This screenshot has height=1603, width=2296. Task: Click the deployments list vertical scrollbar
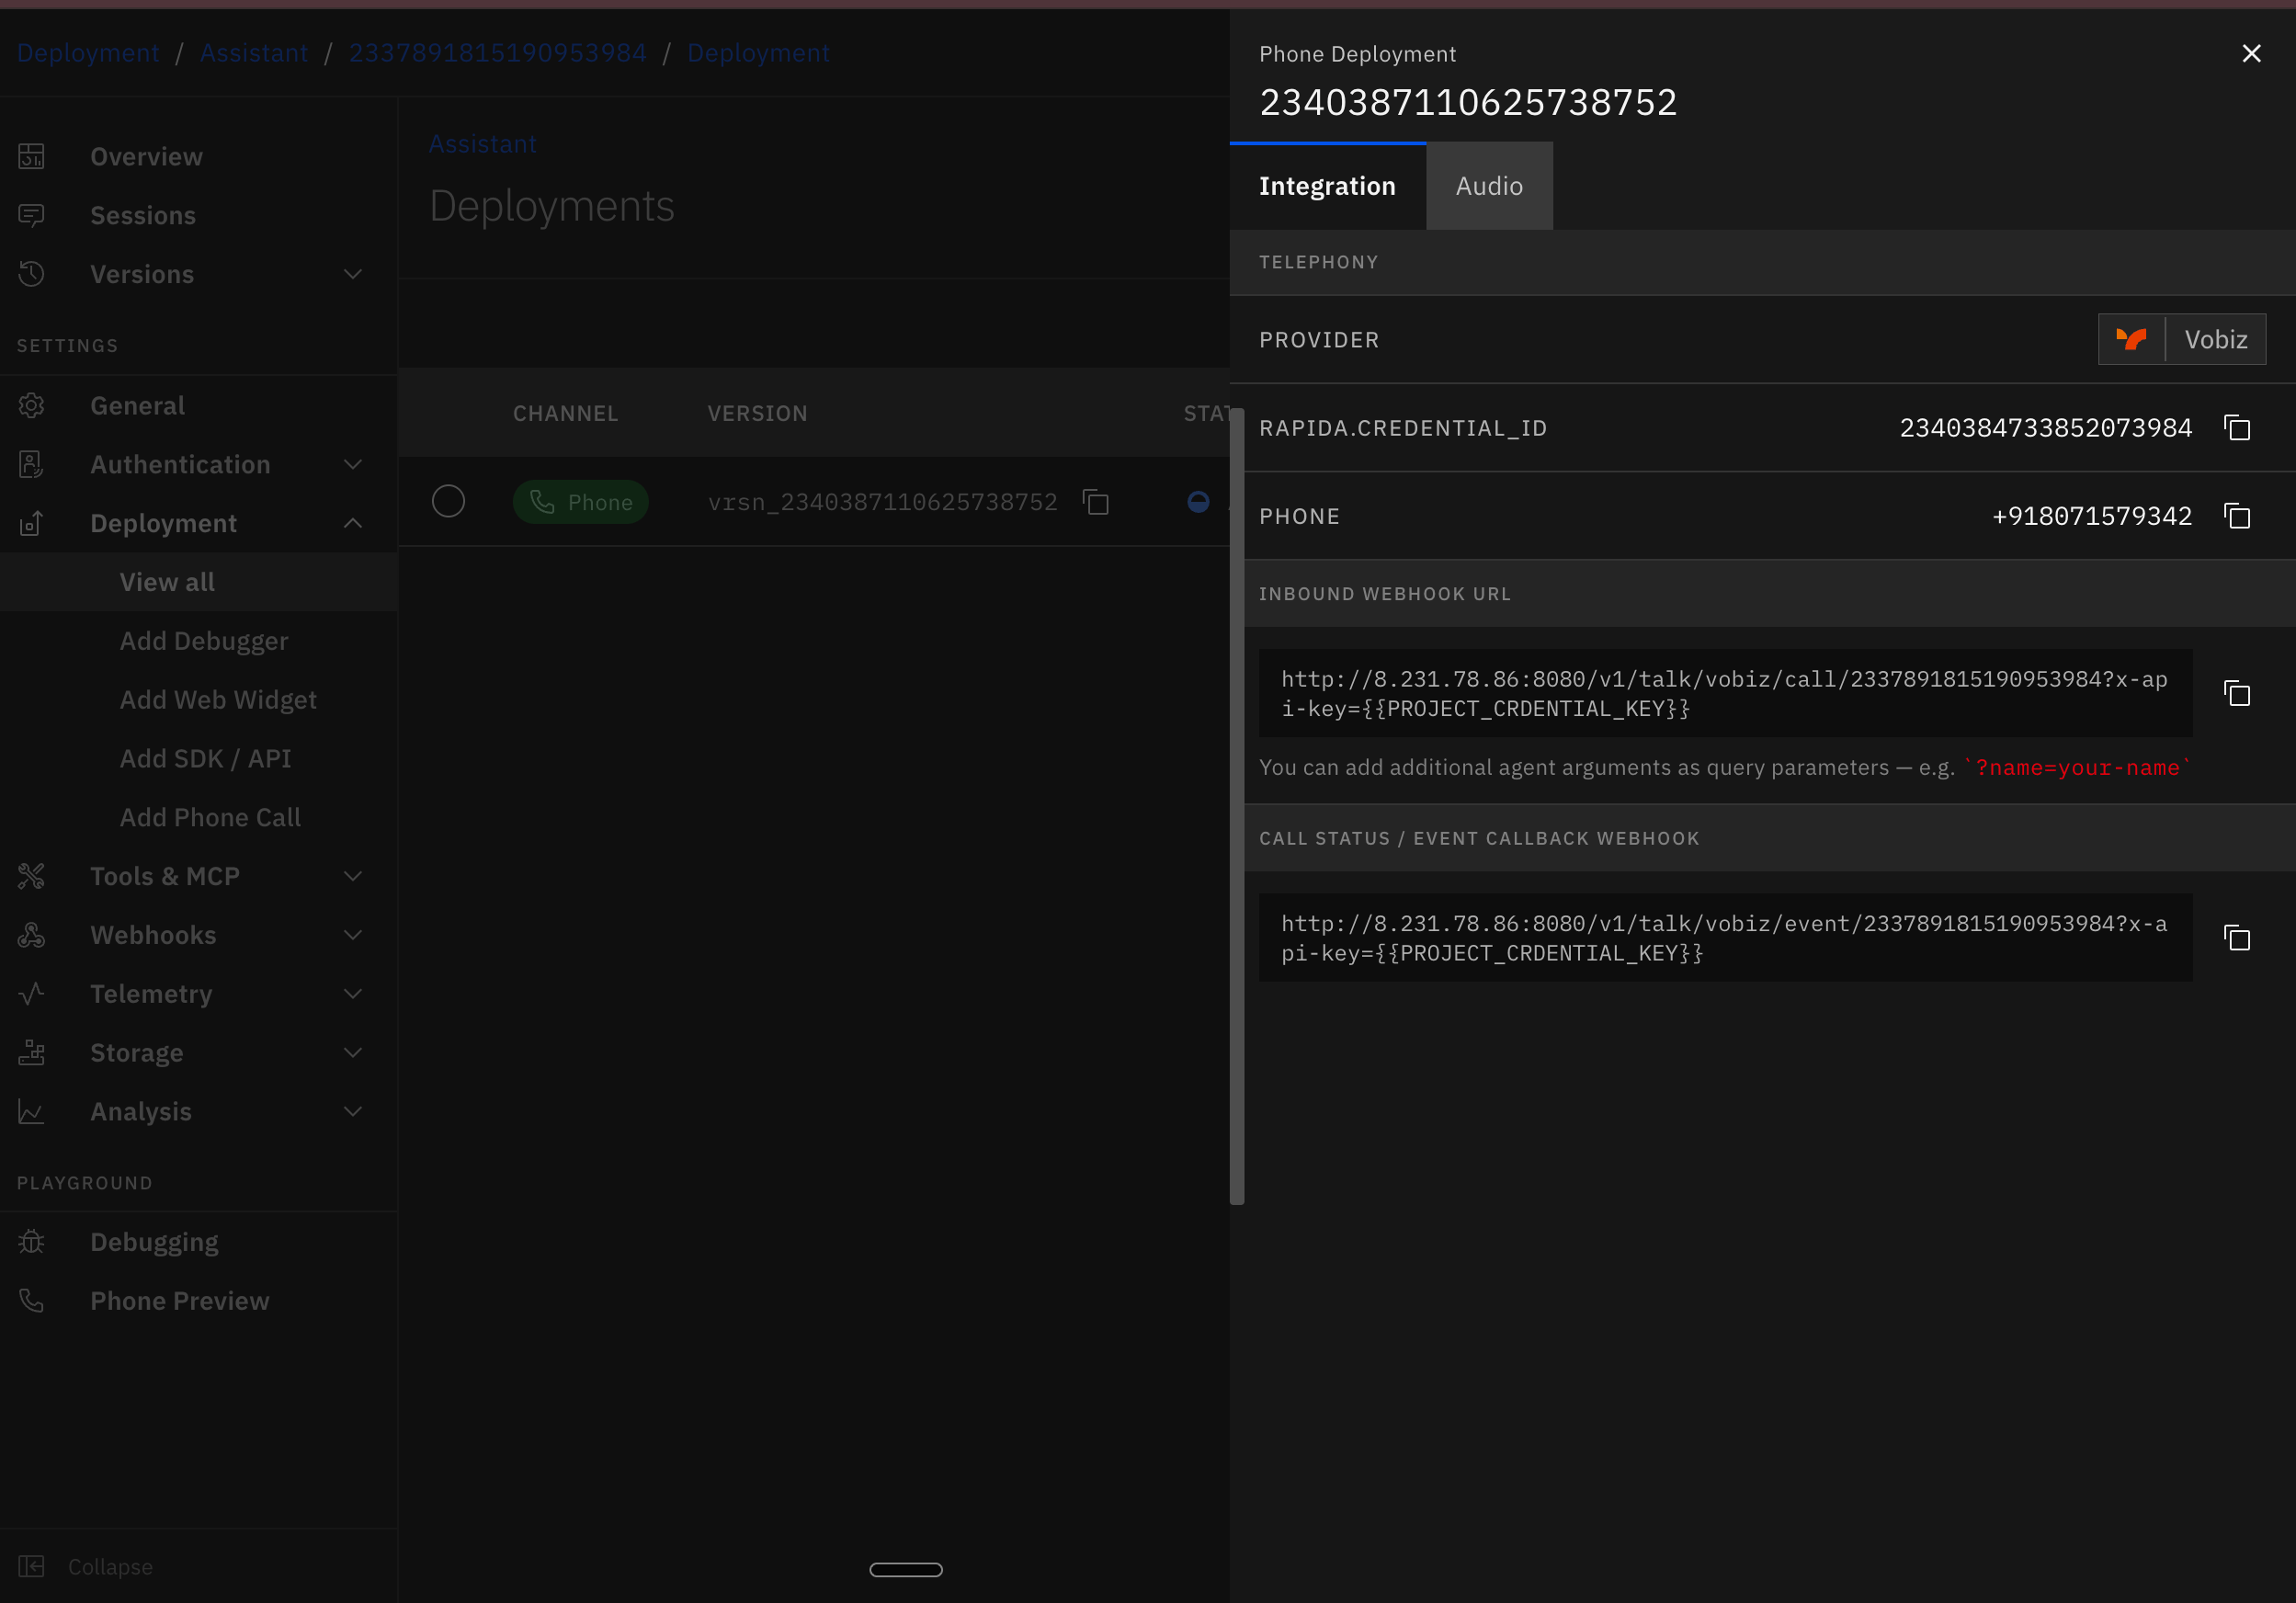[x=1237, y=805]
